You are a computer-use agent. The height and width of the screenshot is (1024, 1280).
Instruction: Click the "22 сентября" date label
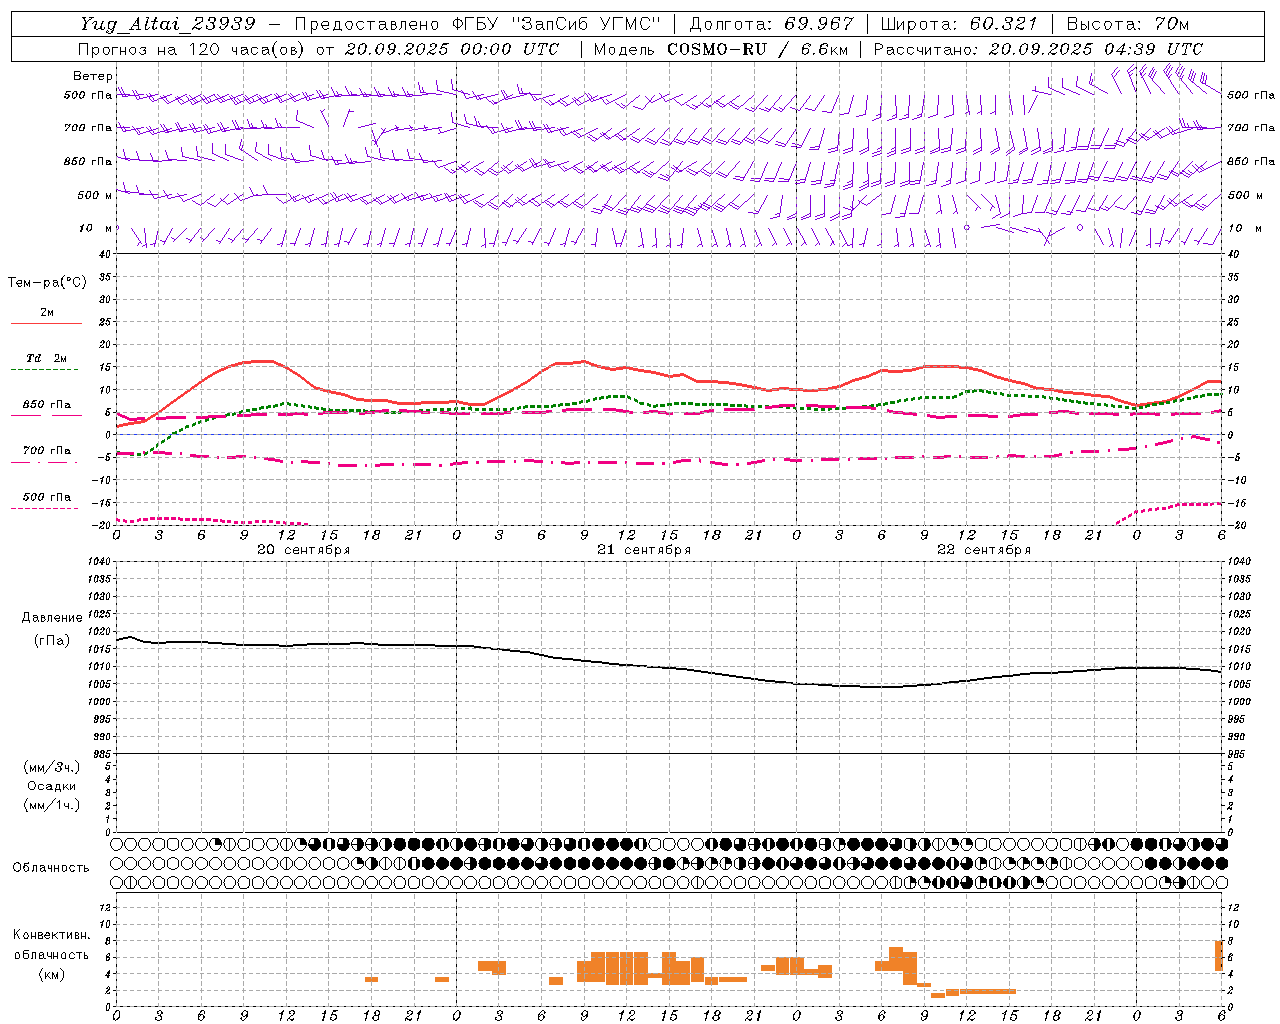click(x=983, y=550)
